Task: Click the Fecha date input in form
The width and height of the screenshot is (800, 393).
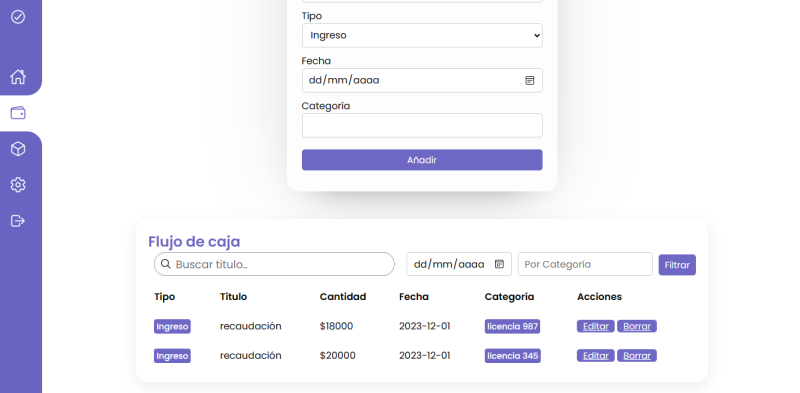Action: pyautogui.click(x=422, y=81)
